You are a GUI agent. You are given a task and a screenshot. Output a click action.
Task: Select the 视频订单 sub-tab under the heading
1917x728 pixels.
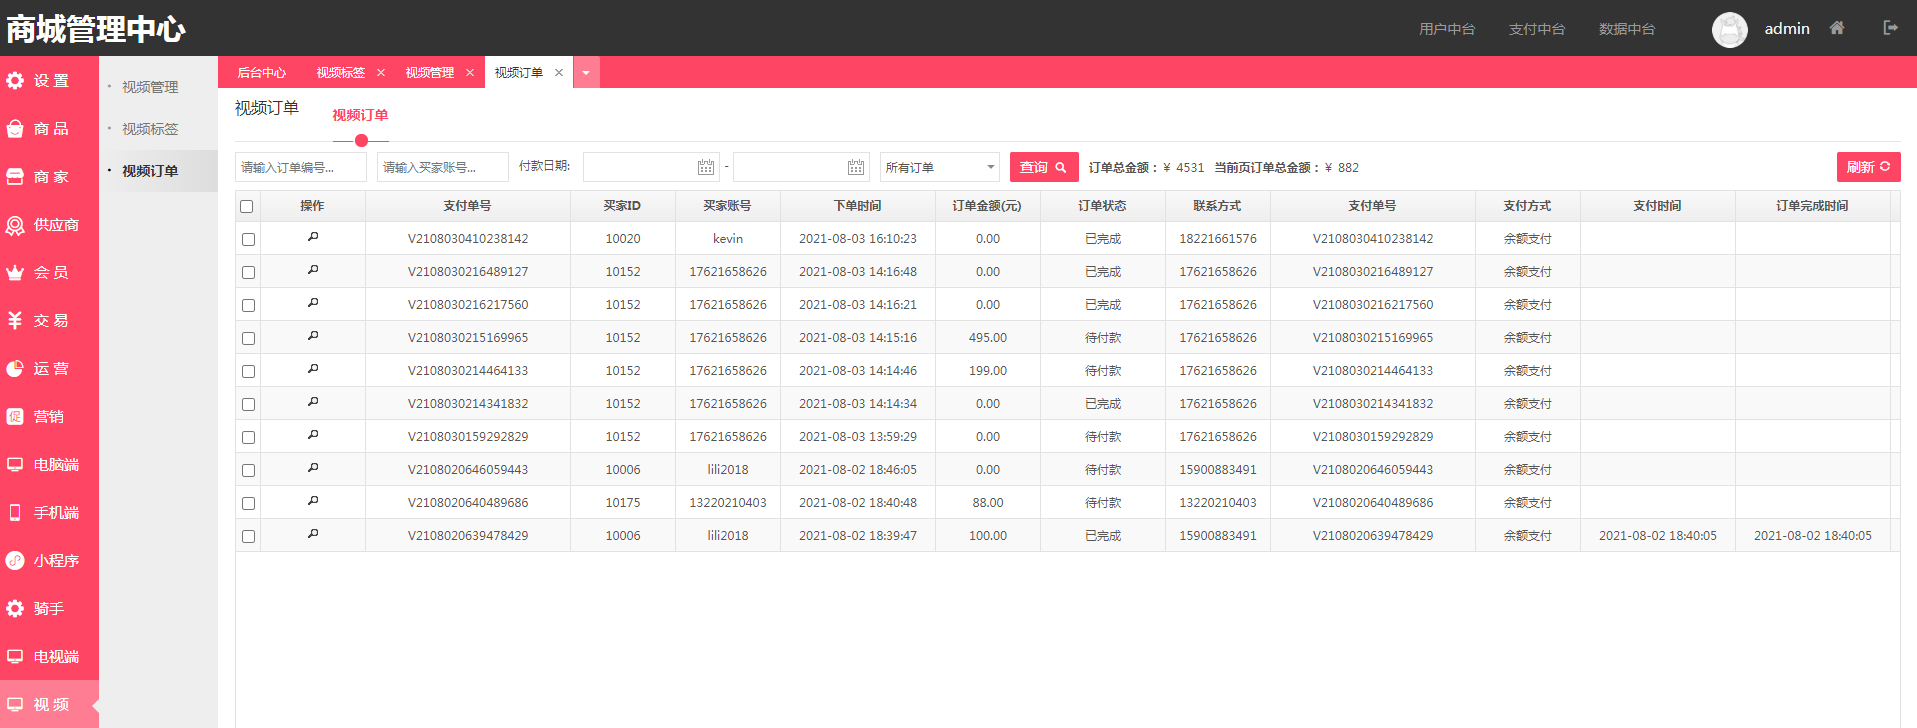[x=360, y=115]
